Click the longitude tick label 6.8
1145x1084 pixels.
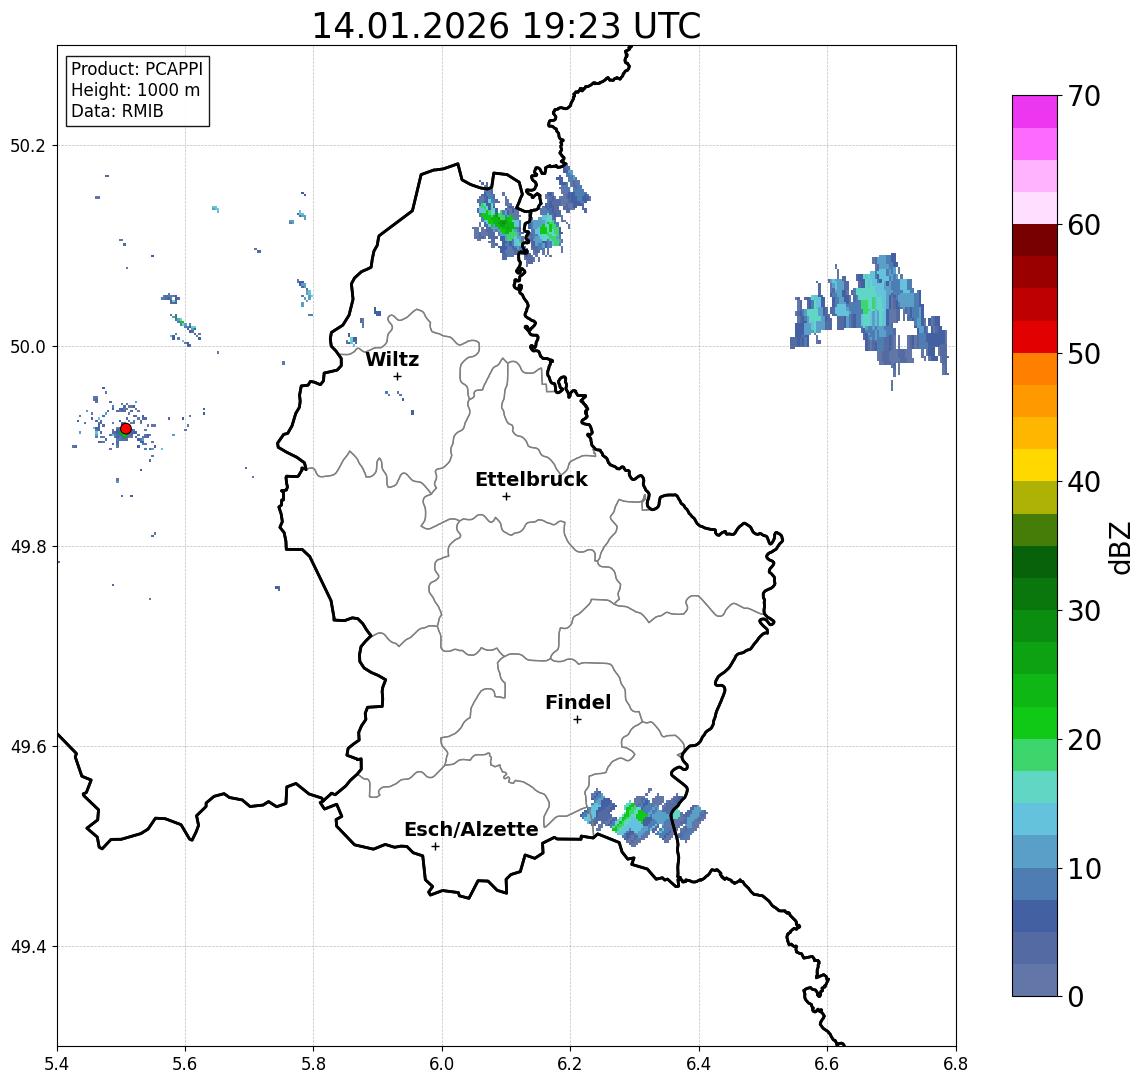click(x=957, y=1064)
